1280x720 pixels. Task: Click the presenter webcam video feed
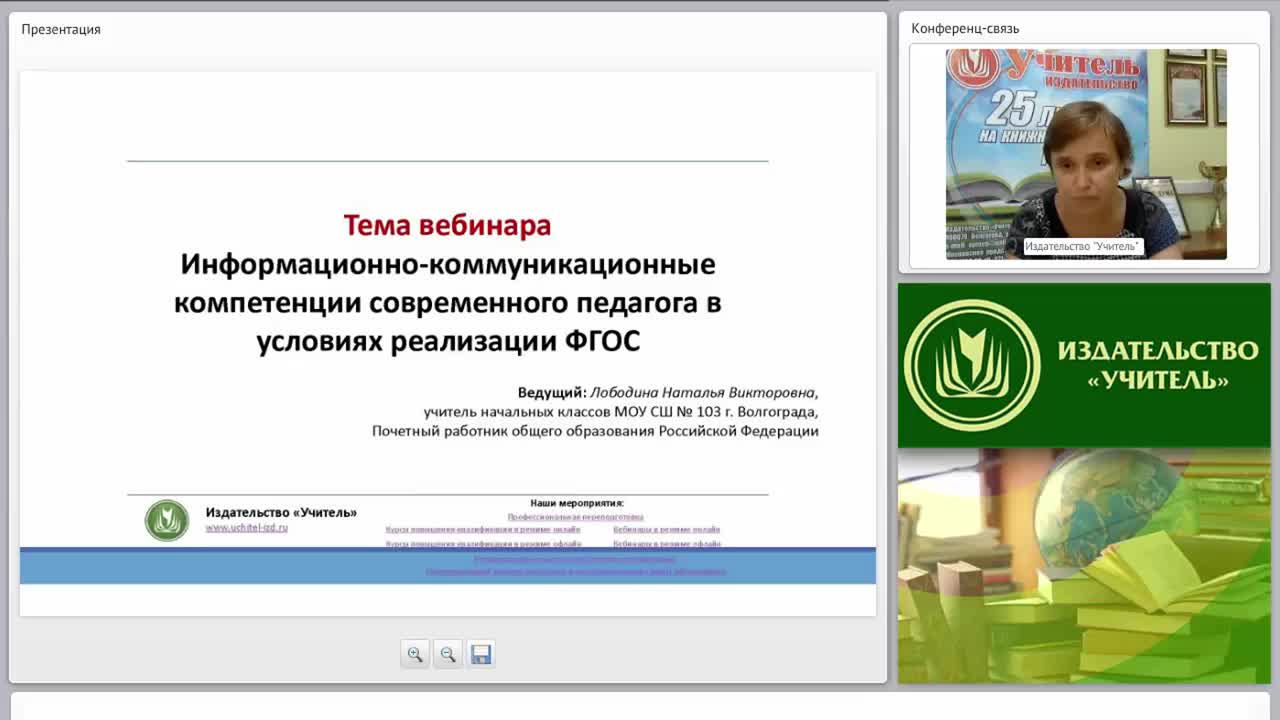point(1086,154)
